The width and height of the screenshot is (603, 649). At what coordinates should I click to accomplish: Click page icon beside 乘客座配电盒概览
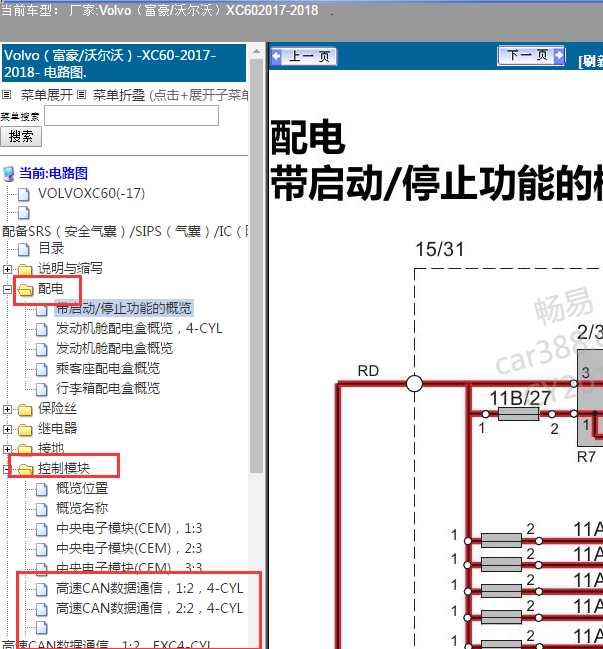tap(42, 369)
